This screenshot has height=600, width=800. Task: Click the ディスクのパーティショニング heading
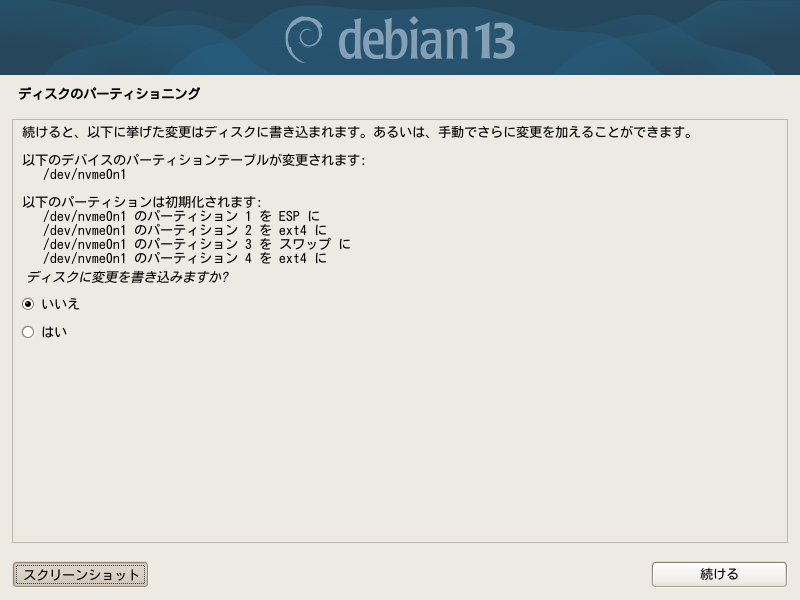coord(109,93)
